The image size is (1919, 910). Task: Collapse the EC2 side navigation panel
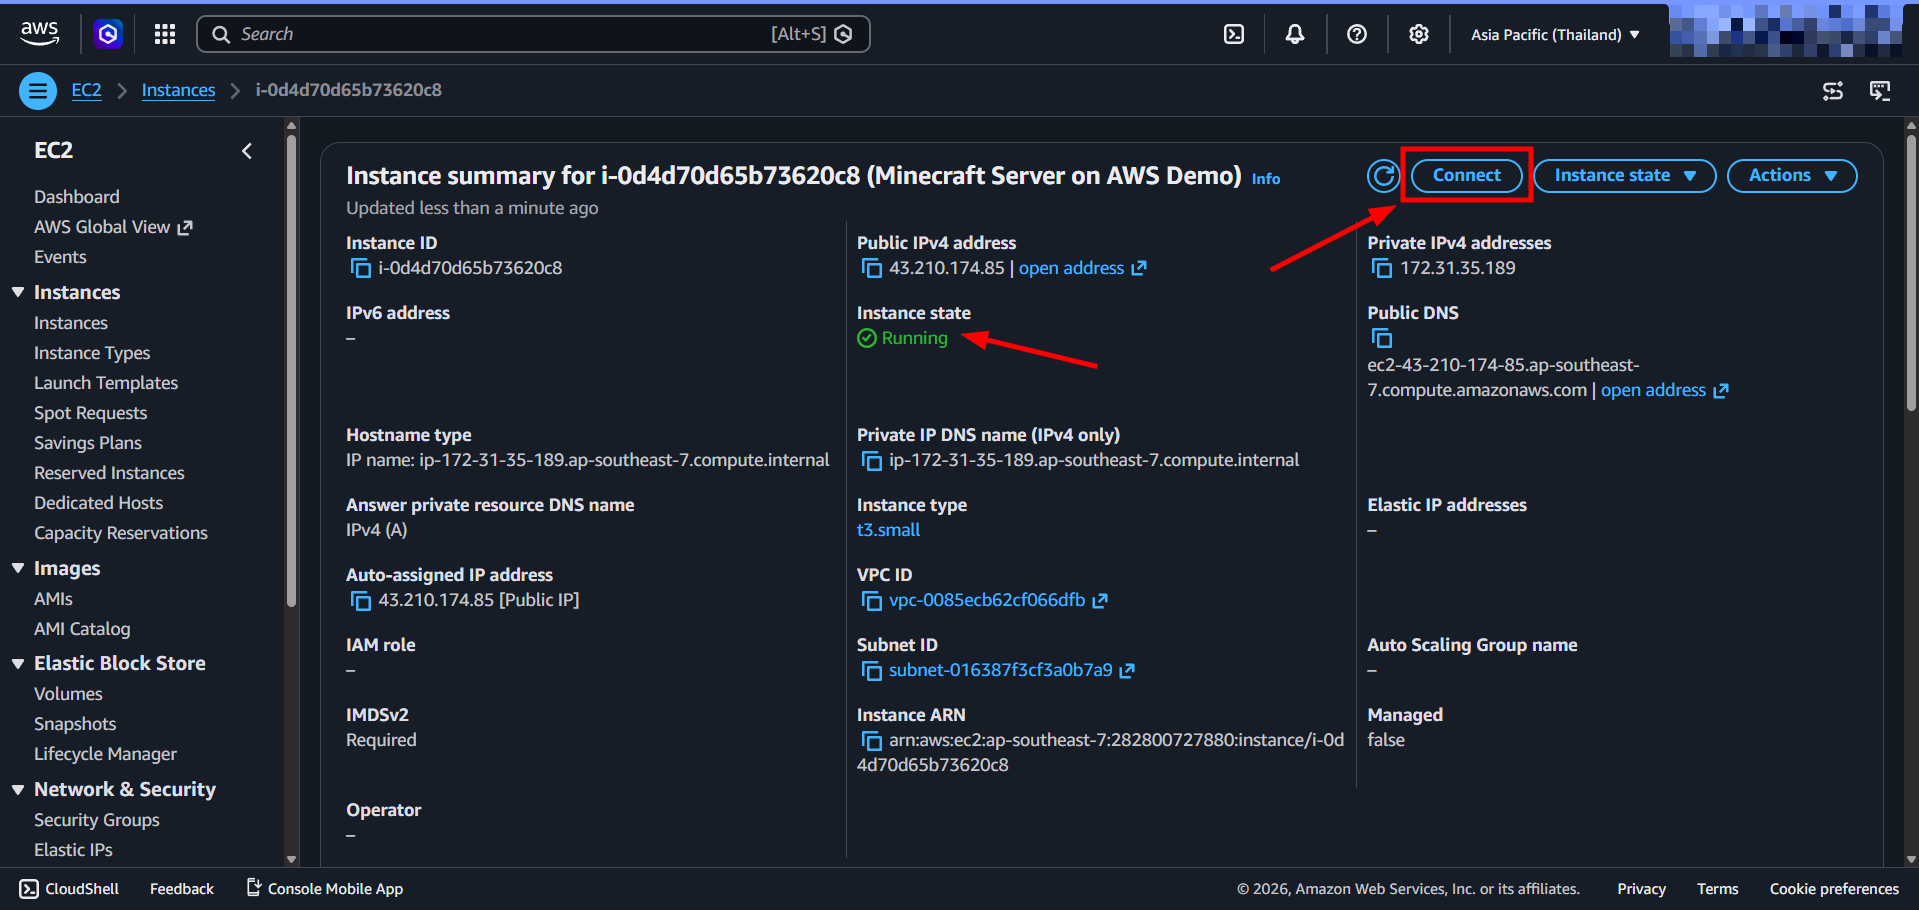pyautogui.click(x=247, y=151)
